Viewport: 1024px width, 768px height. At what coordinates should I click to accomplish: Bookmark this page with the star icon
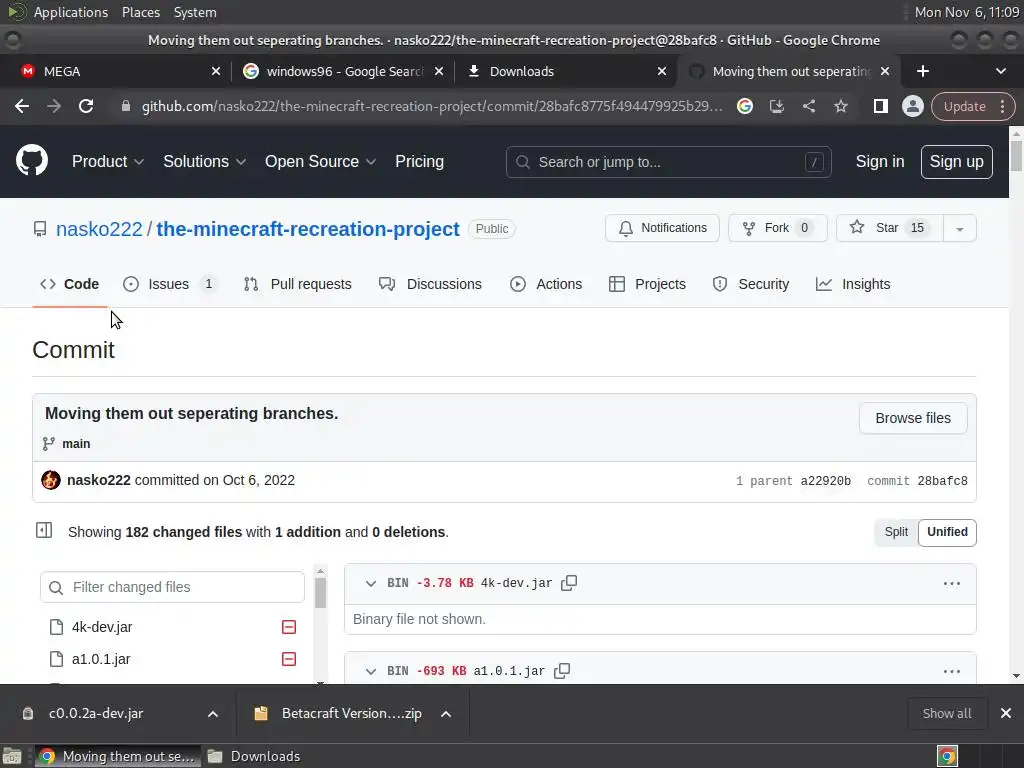coord(840,106)
